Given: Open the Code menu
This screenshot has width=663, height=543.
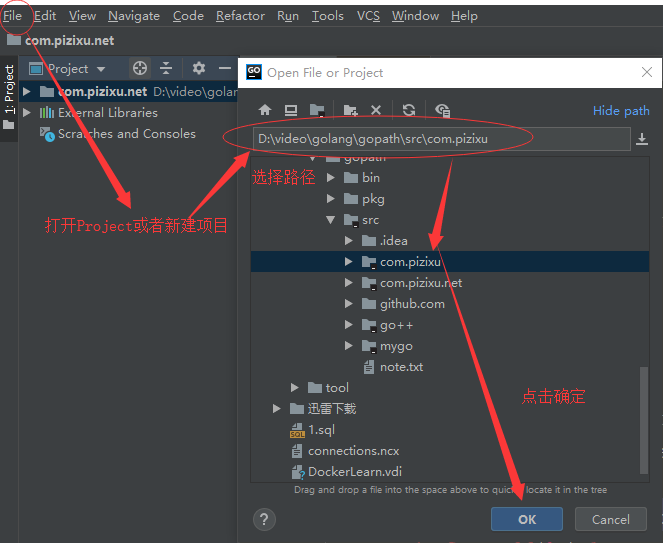Looking at the screenshot, I should [188, 16].
